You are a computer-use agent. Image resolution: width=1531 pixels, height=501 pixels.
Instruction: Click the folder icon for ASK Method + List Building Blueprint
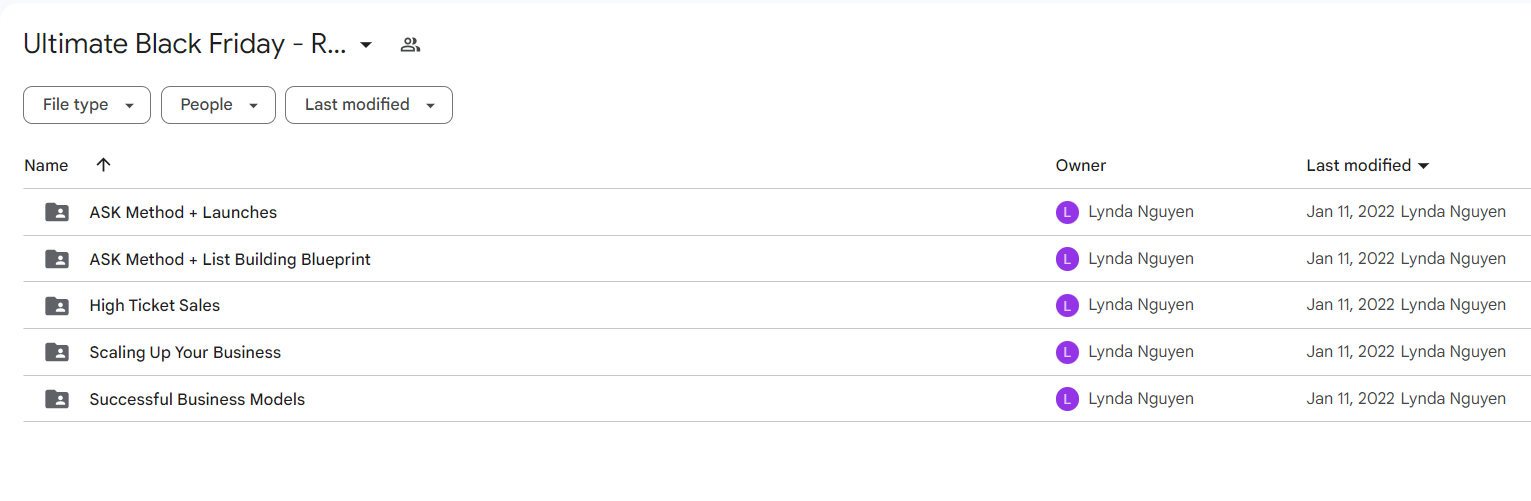tap(57, 259)
